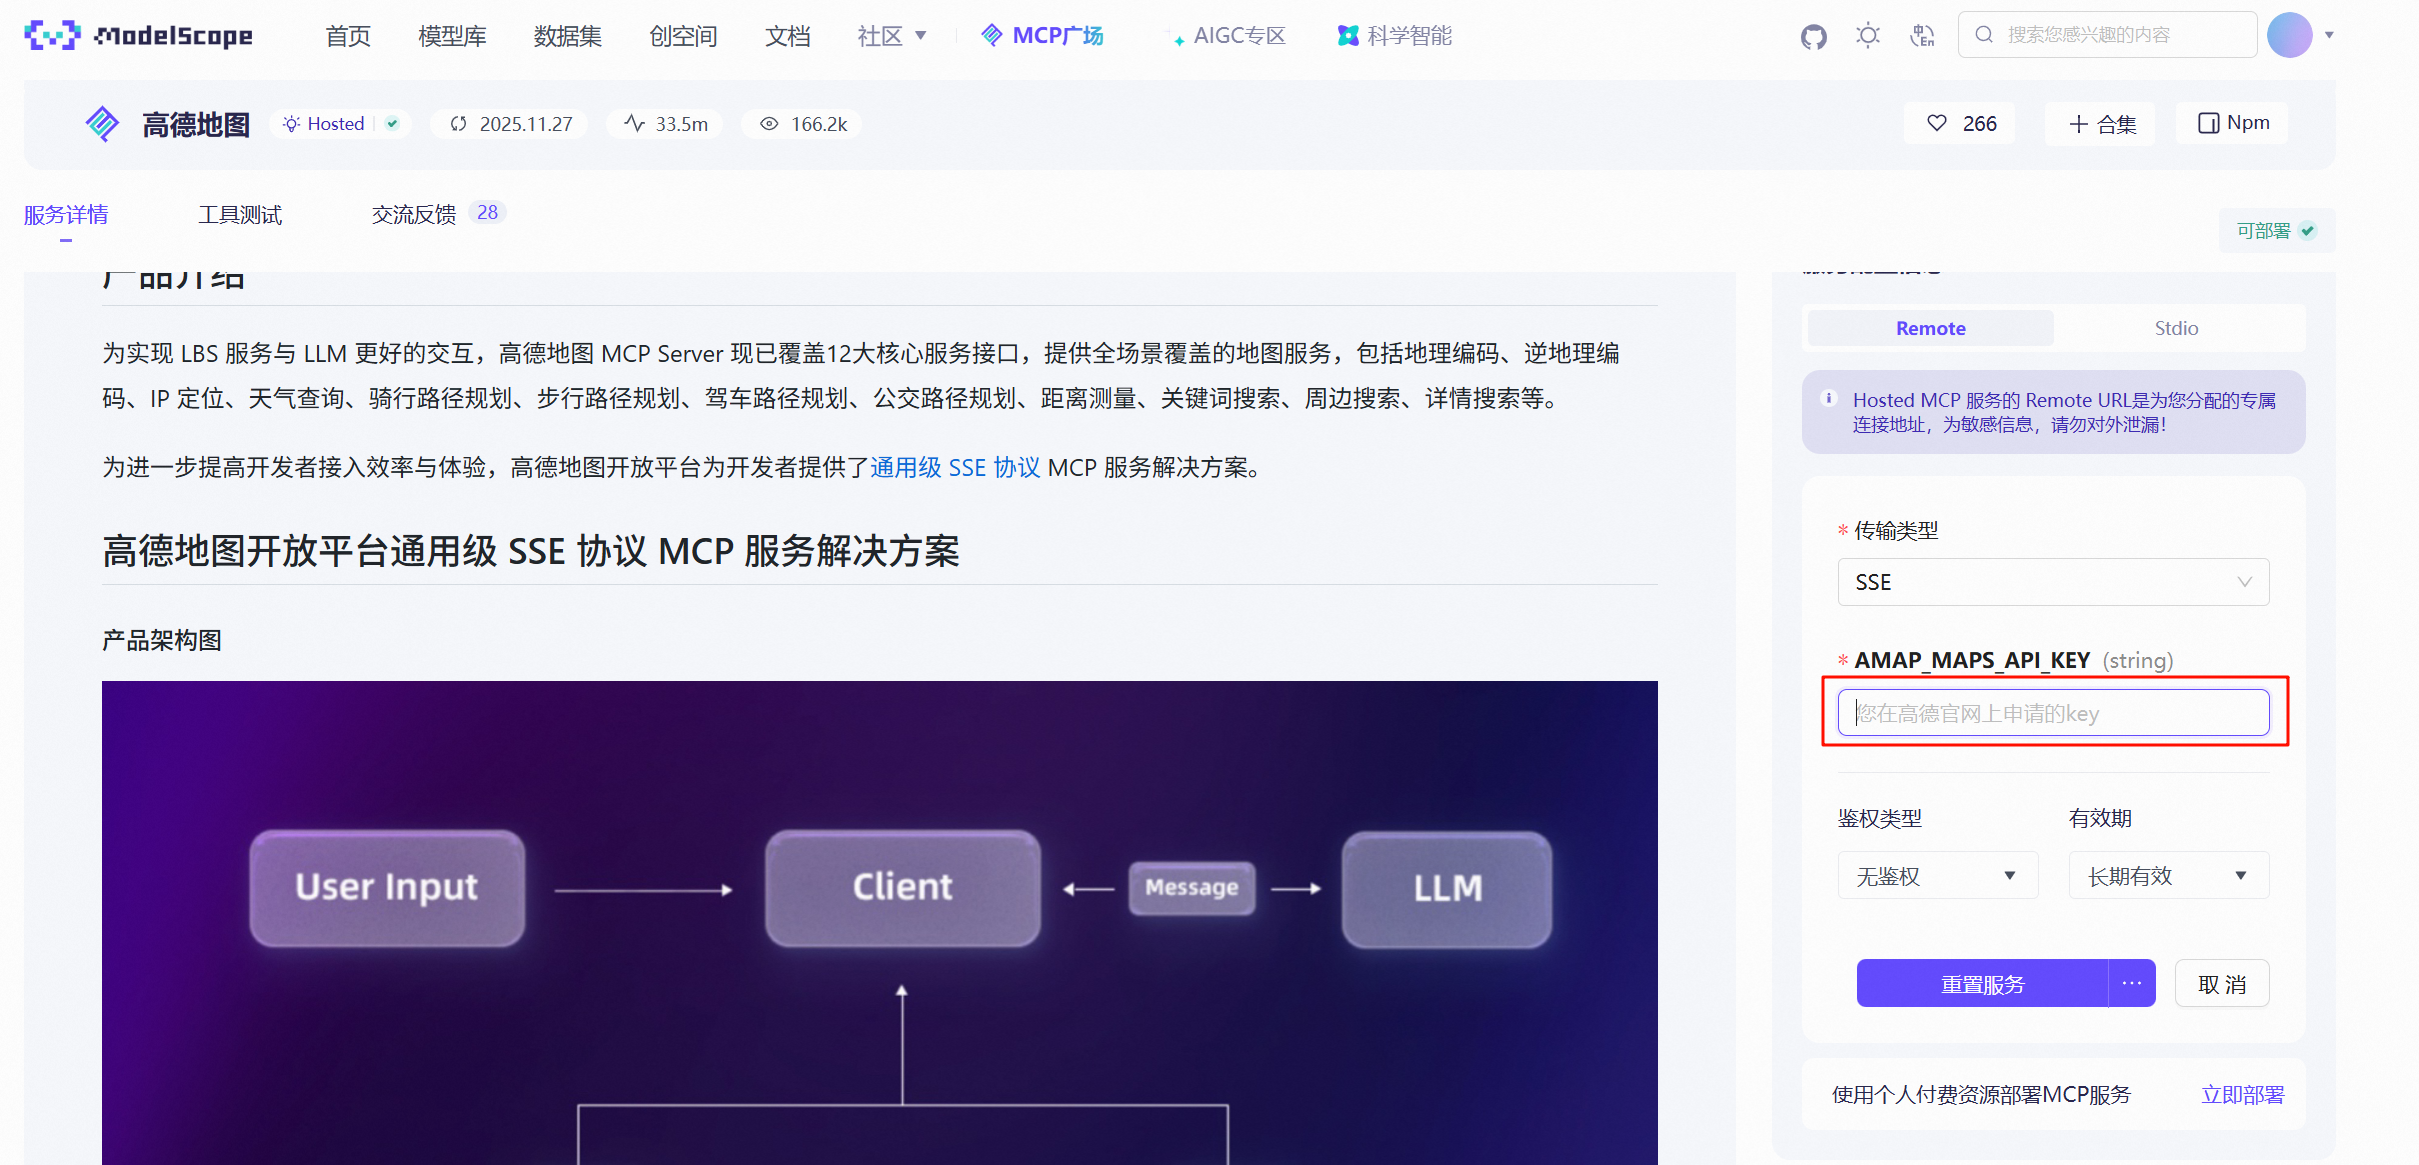The image size is (2419, 1165).
Task: Open user avatar menu
Action: coord(2289,35)
